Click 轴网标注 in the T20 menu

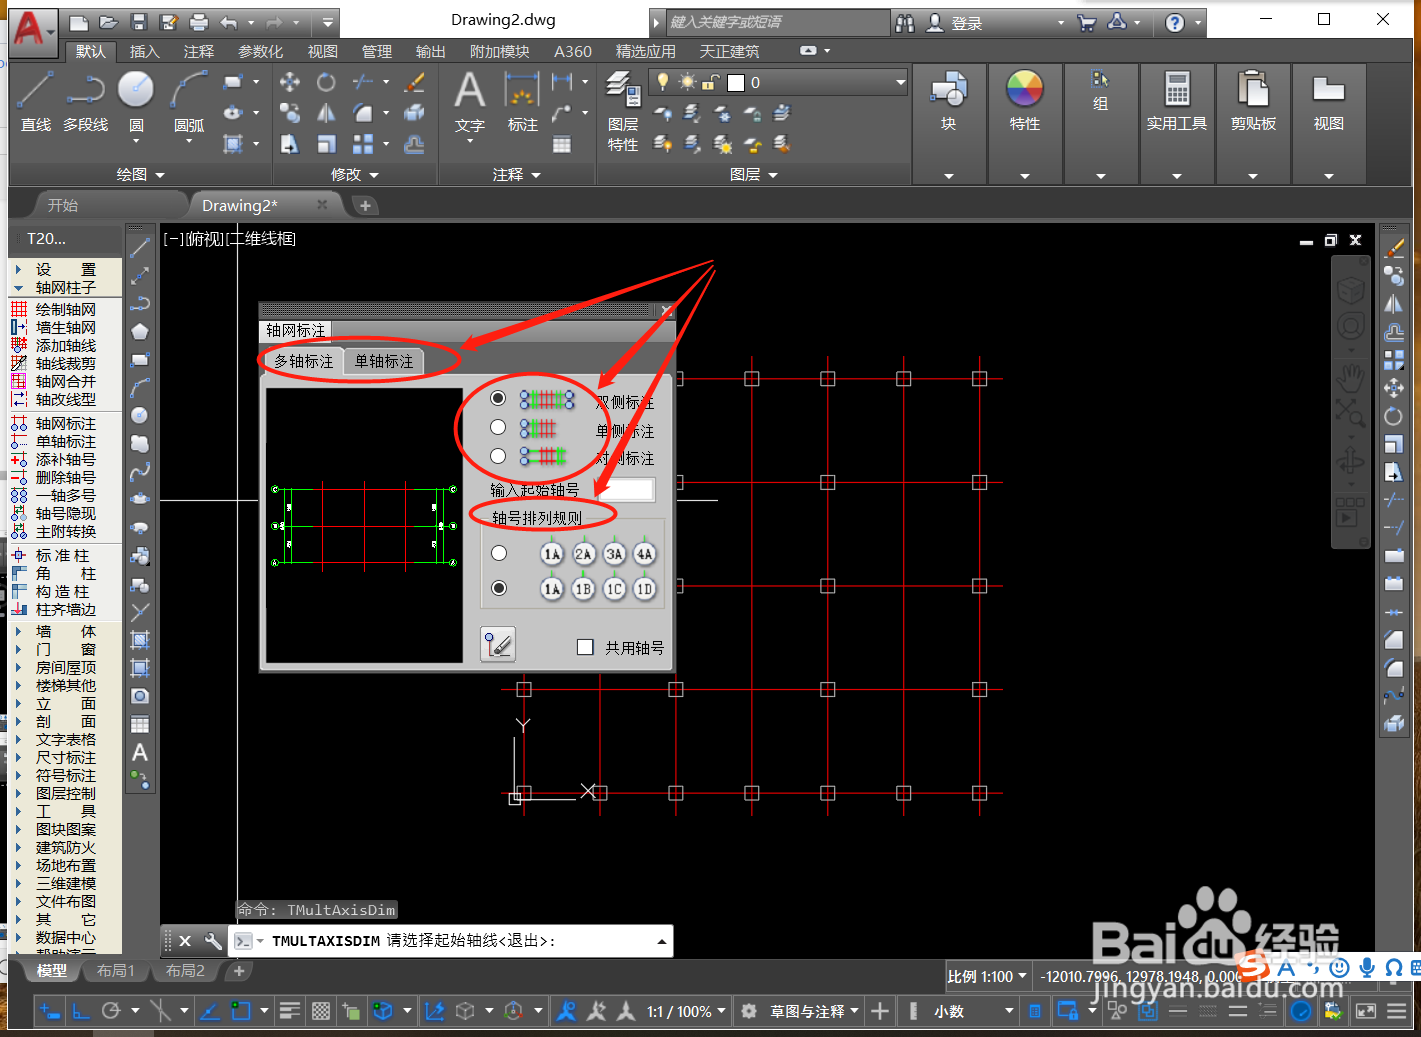[66, 423]
